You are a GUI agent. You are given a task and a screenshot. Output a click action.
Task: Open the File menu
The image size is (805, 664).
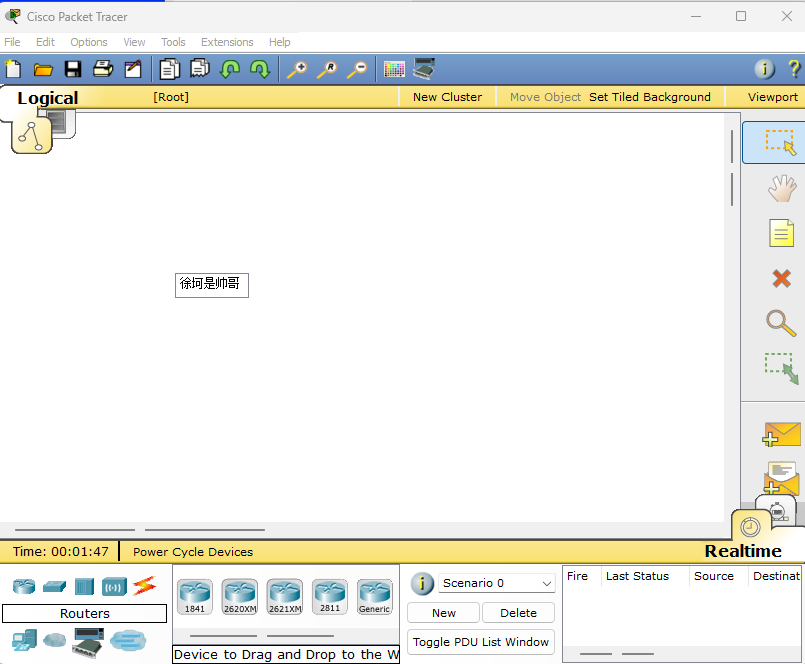click(x=12, y=42)
